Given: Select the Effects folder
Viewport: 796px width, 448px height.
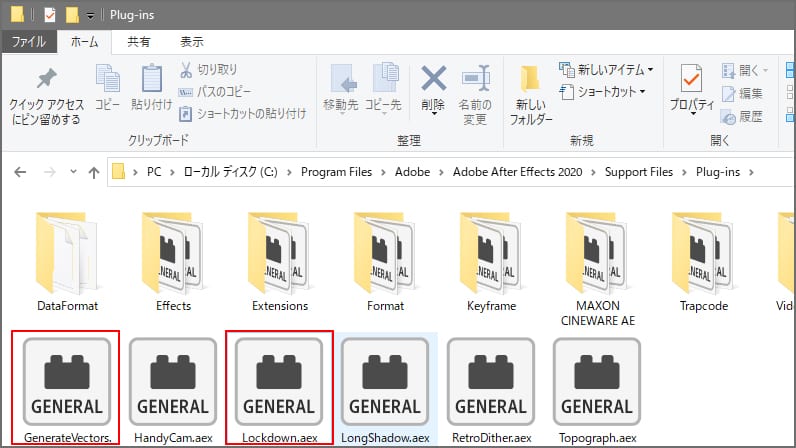Looking at the screenshot, I should [x=173, y=262].
